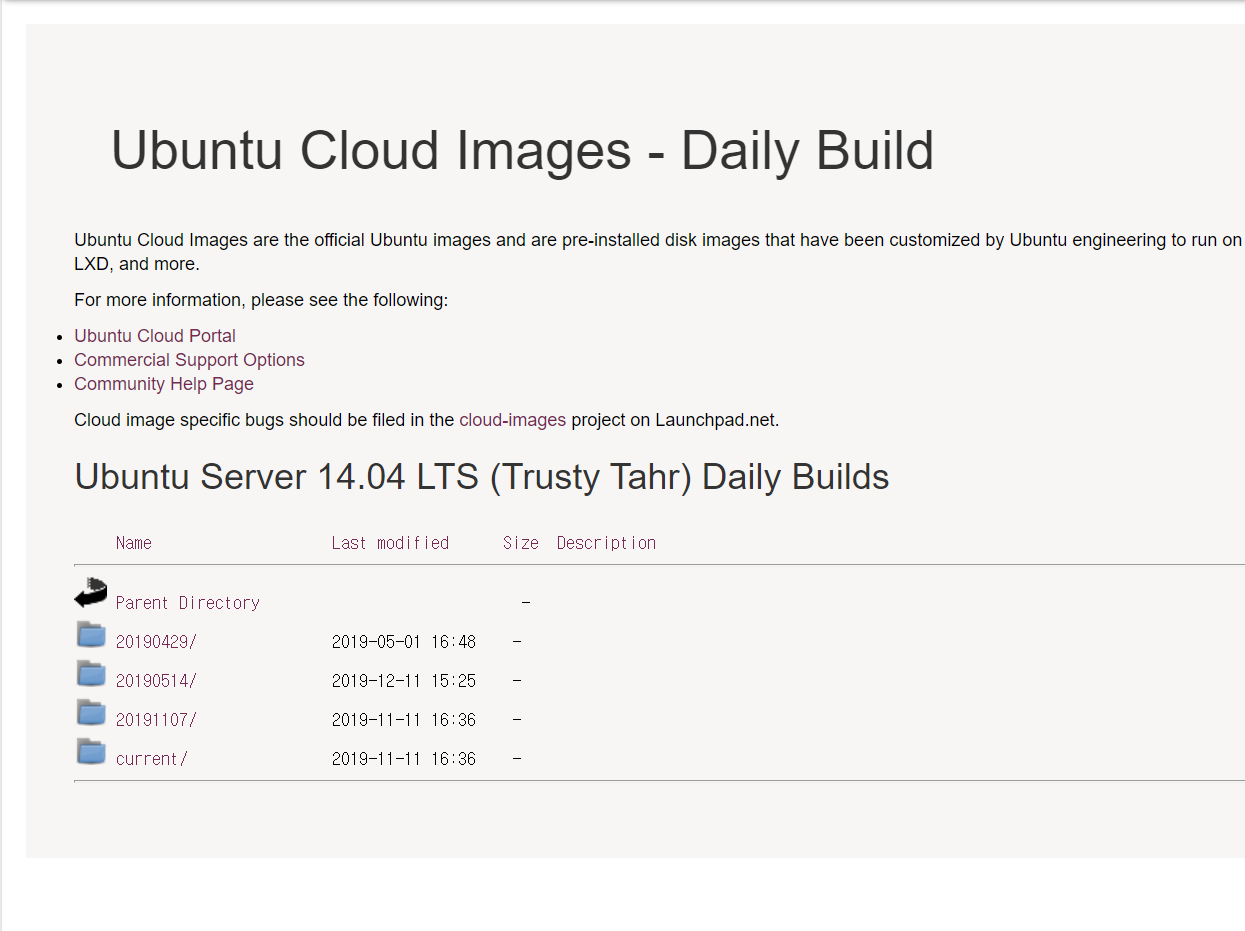Sort listing by Size column header
The width and height of the screenshot is (1245, 931).
pos(521,543)
